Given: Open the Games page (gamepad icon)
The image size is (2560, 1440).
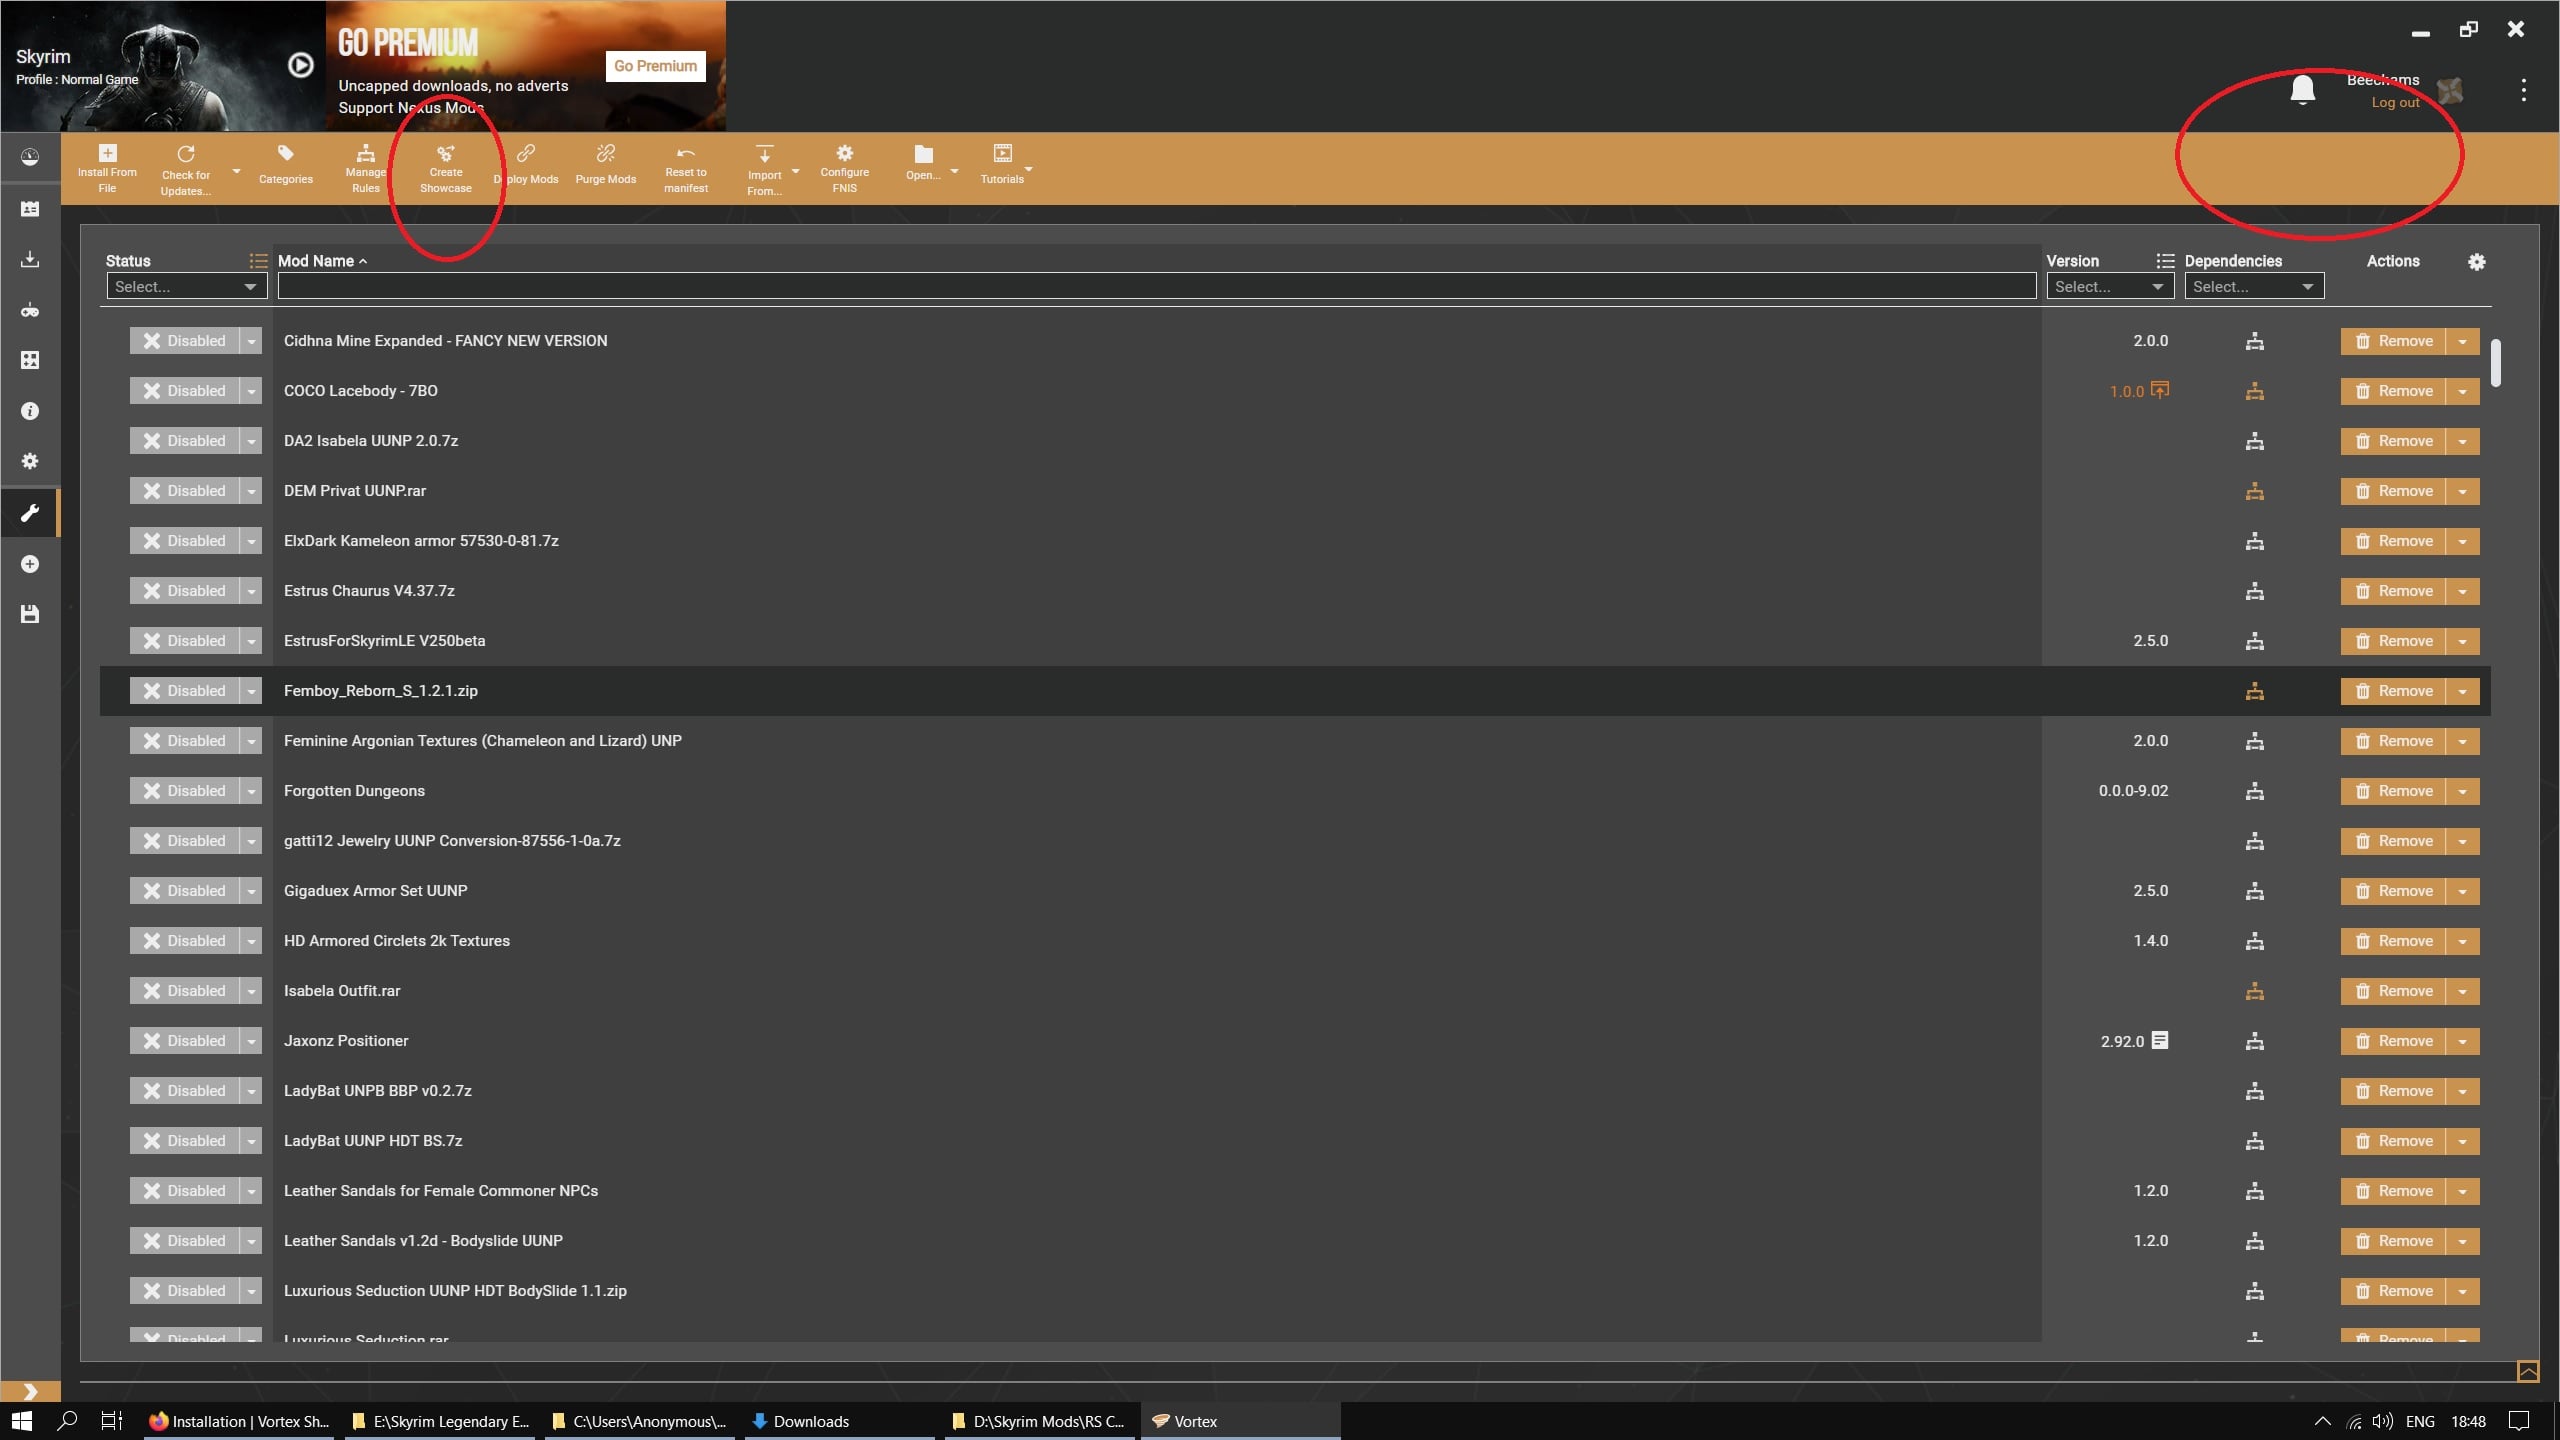Looking at the screenshot, I should pos(30,310).
